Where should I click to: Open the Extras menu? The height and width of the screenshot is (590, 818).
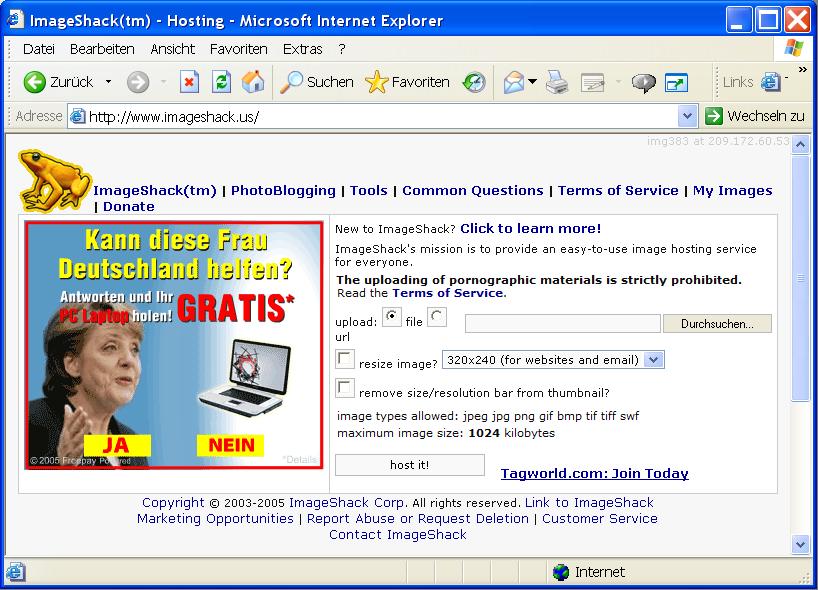(x=303, y=49)
